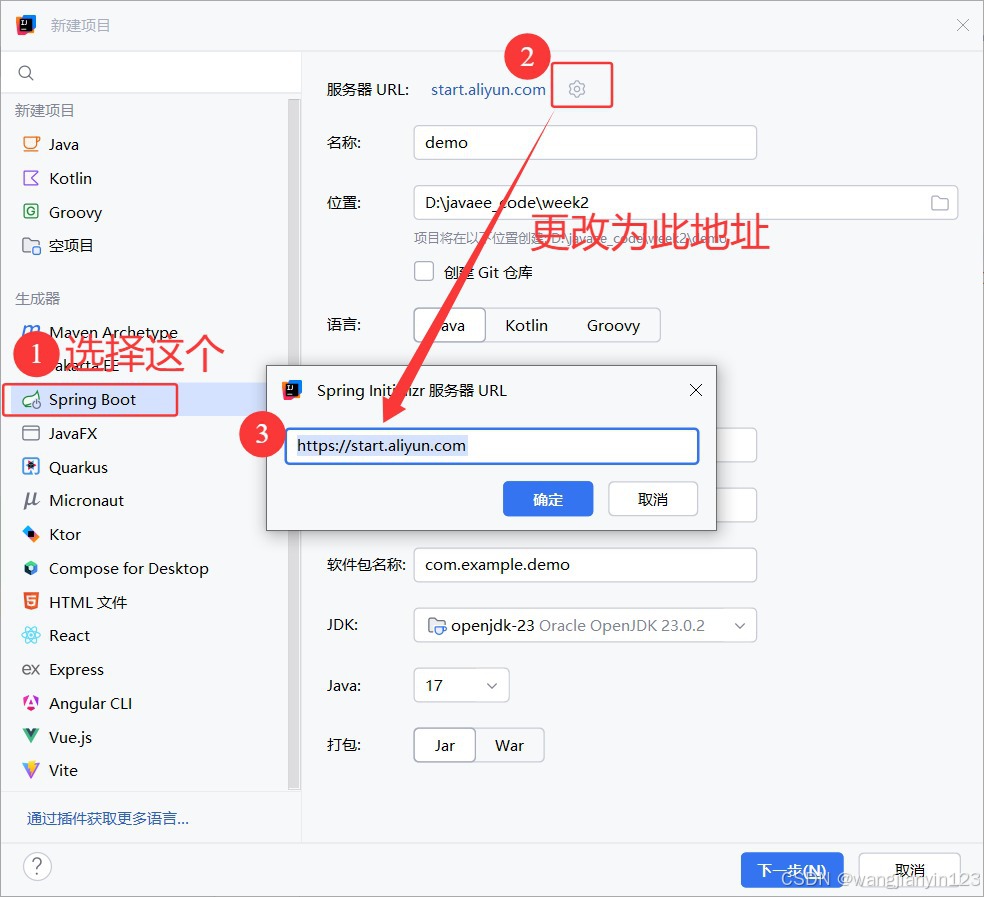Open the Java version 17 dropdown
The image size is (984, 897).
tap(461, 685)
